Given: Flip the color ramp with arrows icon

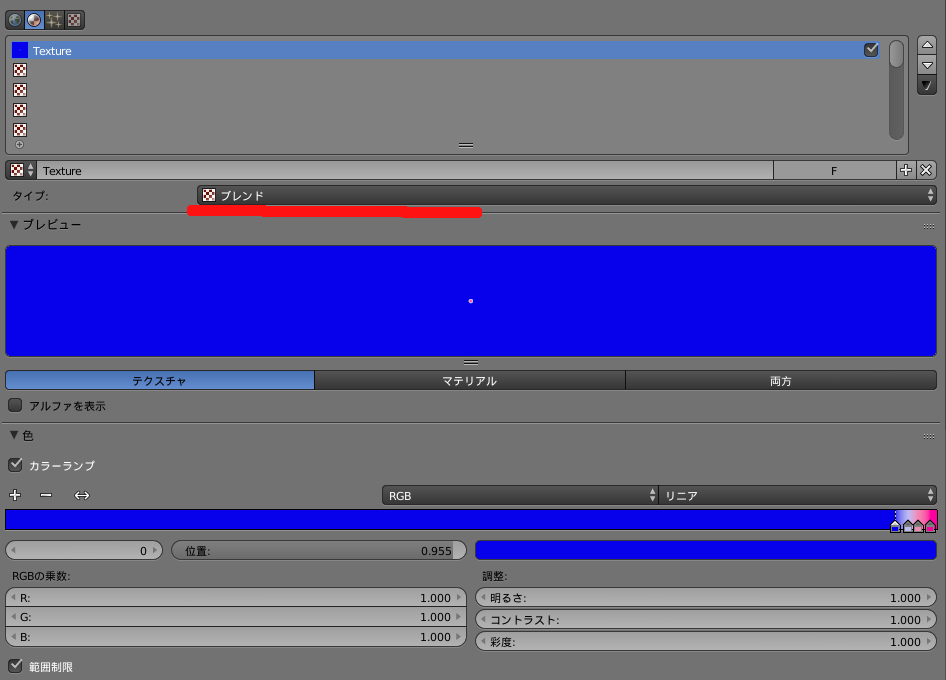Looking at the screenshot, I should click(x=81, y=495).
